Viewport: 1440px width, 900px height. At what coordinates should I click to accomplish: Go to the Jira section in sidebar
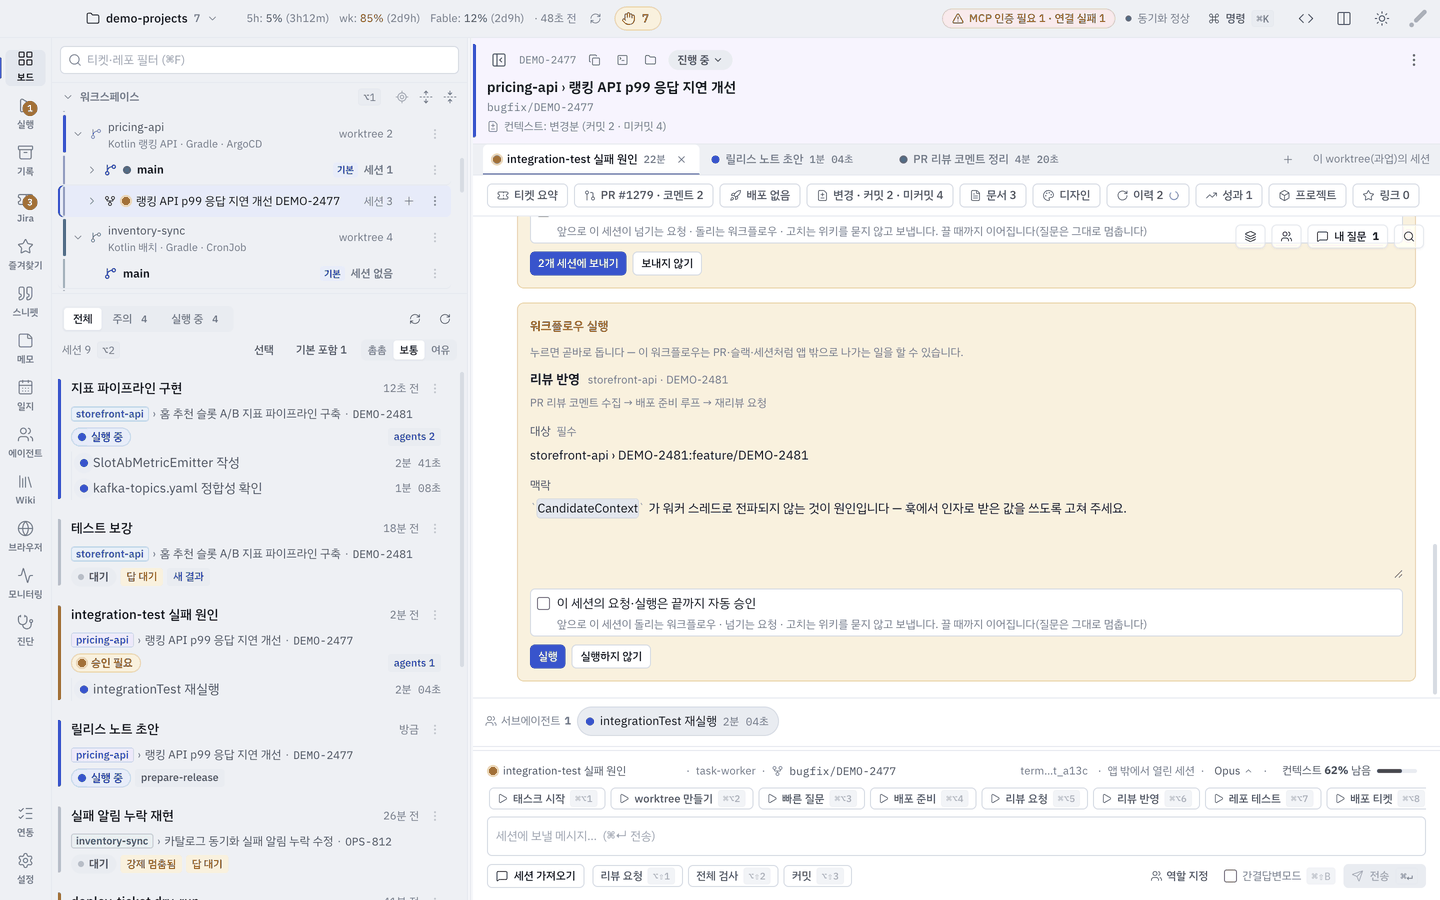coord(25,207)
